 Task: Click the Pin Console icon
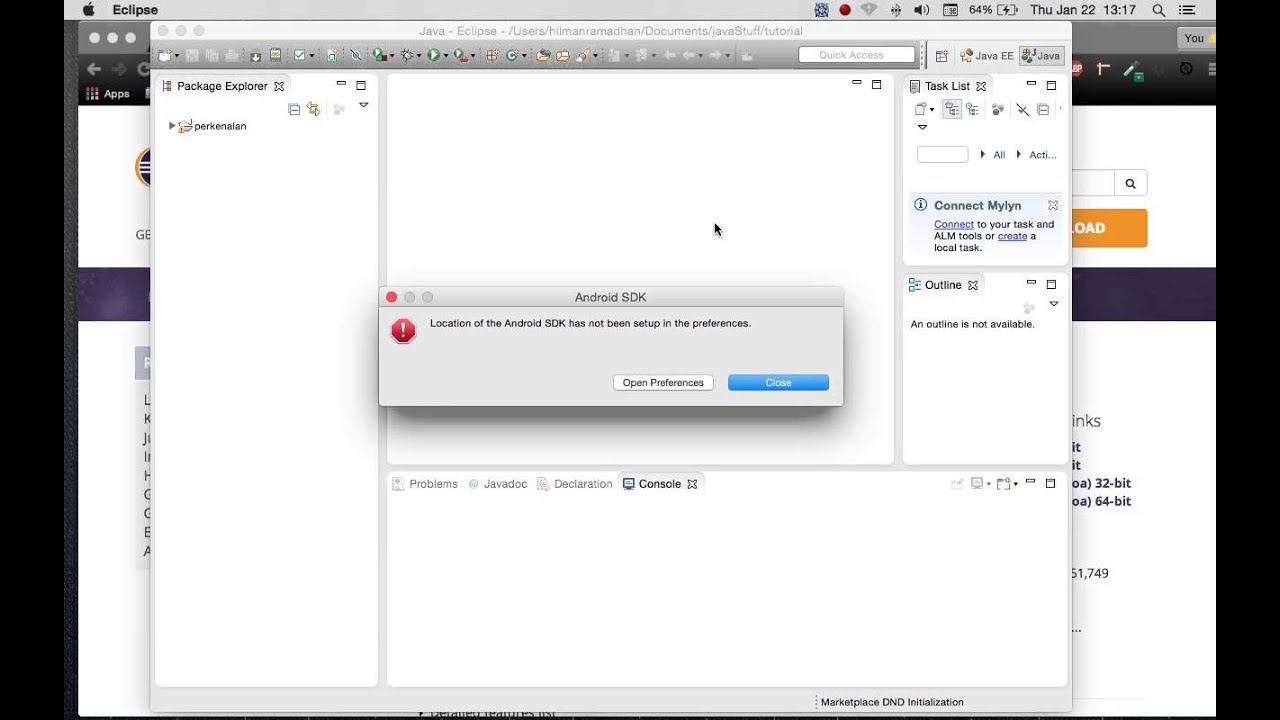[957, 484]
